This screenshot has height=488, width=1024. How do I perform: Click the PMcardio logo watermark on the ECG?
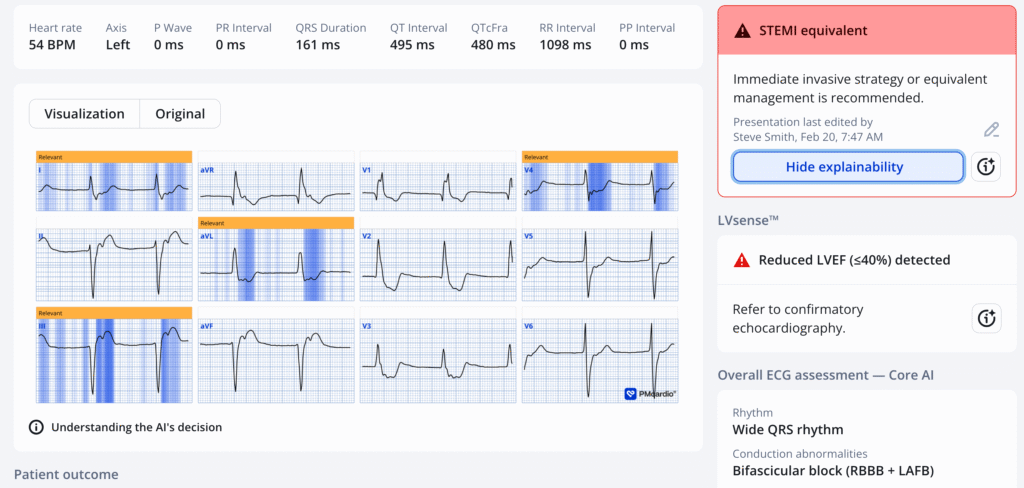pos(650,394)
